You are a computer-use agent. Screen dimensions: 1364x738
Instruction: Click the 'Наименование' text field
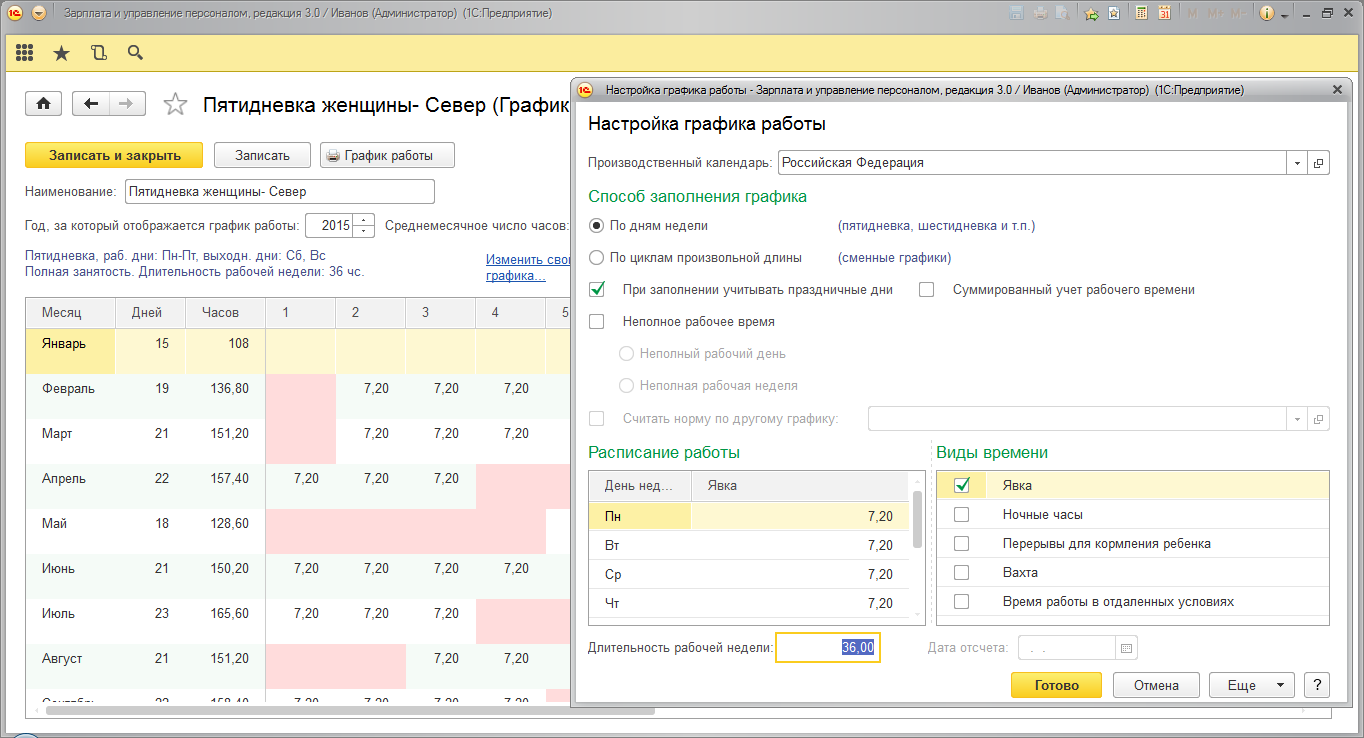279,191
